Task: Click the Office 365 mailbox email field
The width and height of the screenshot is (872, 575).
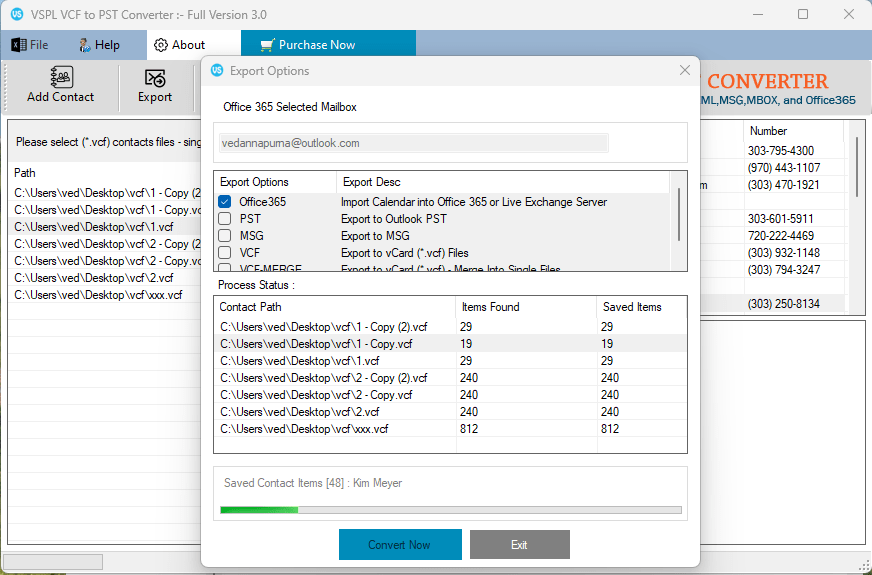Action: coord(413,143)
